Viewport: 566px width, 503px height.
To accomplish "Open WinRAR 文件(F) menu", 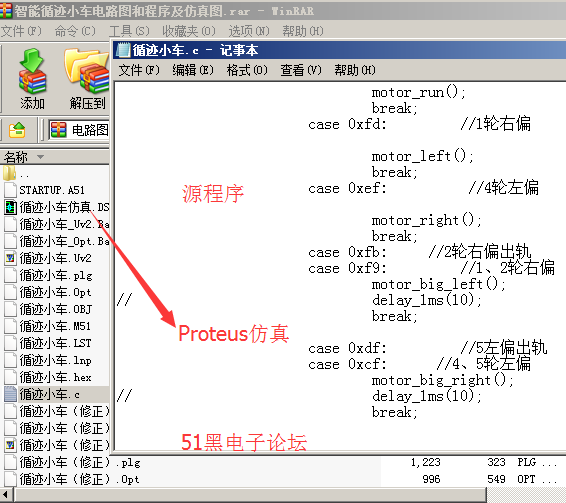I will point(21,31).
